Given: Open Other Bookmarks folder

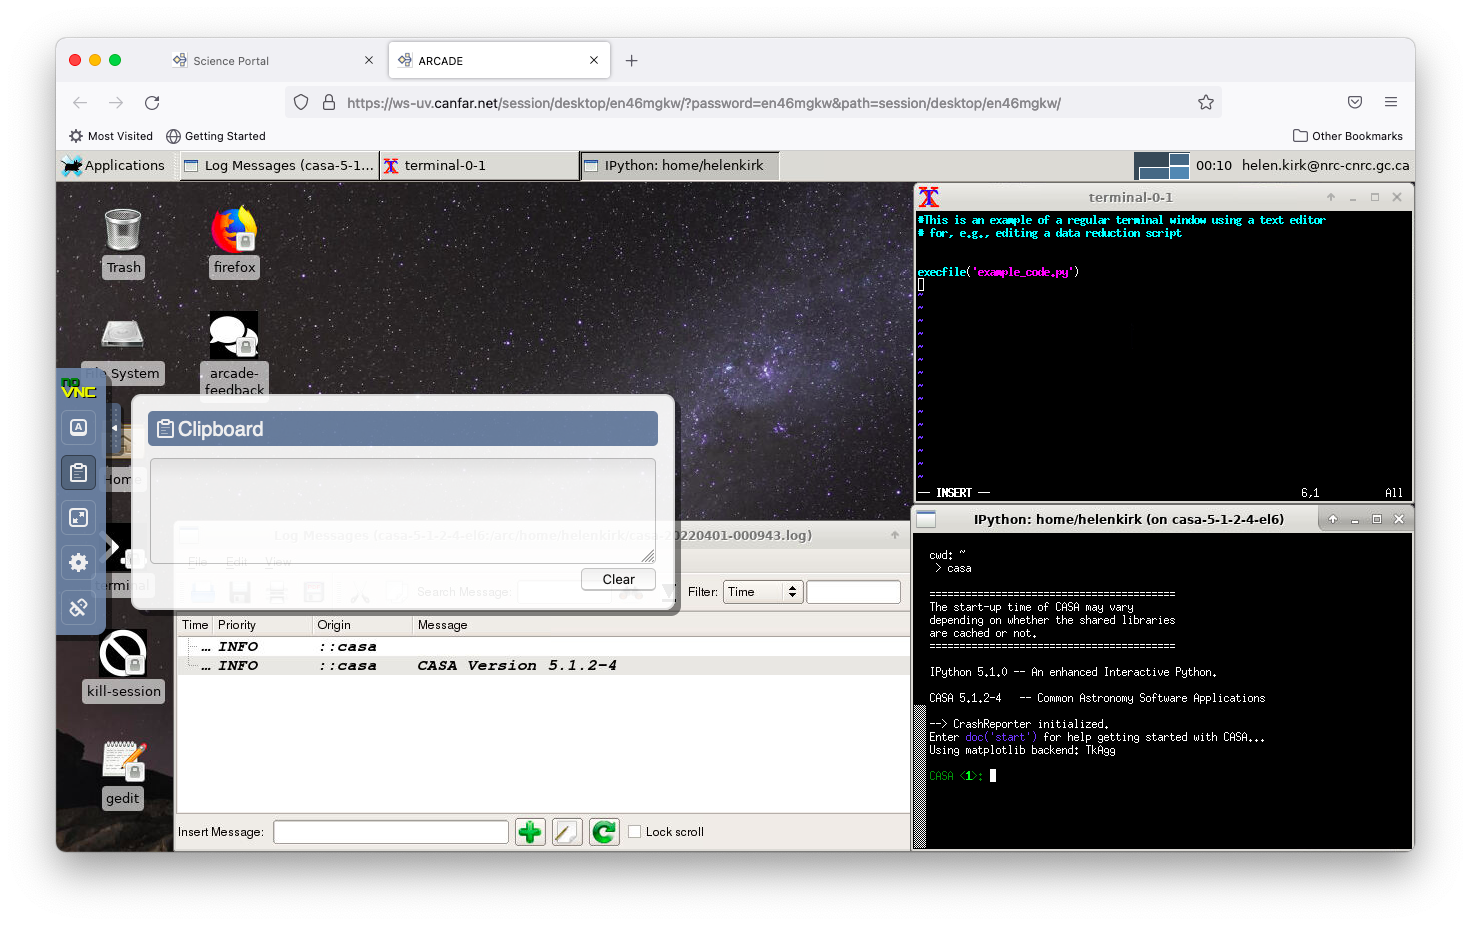Looking at the screenshot, I should 1348,136.
